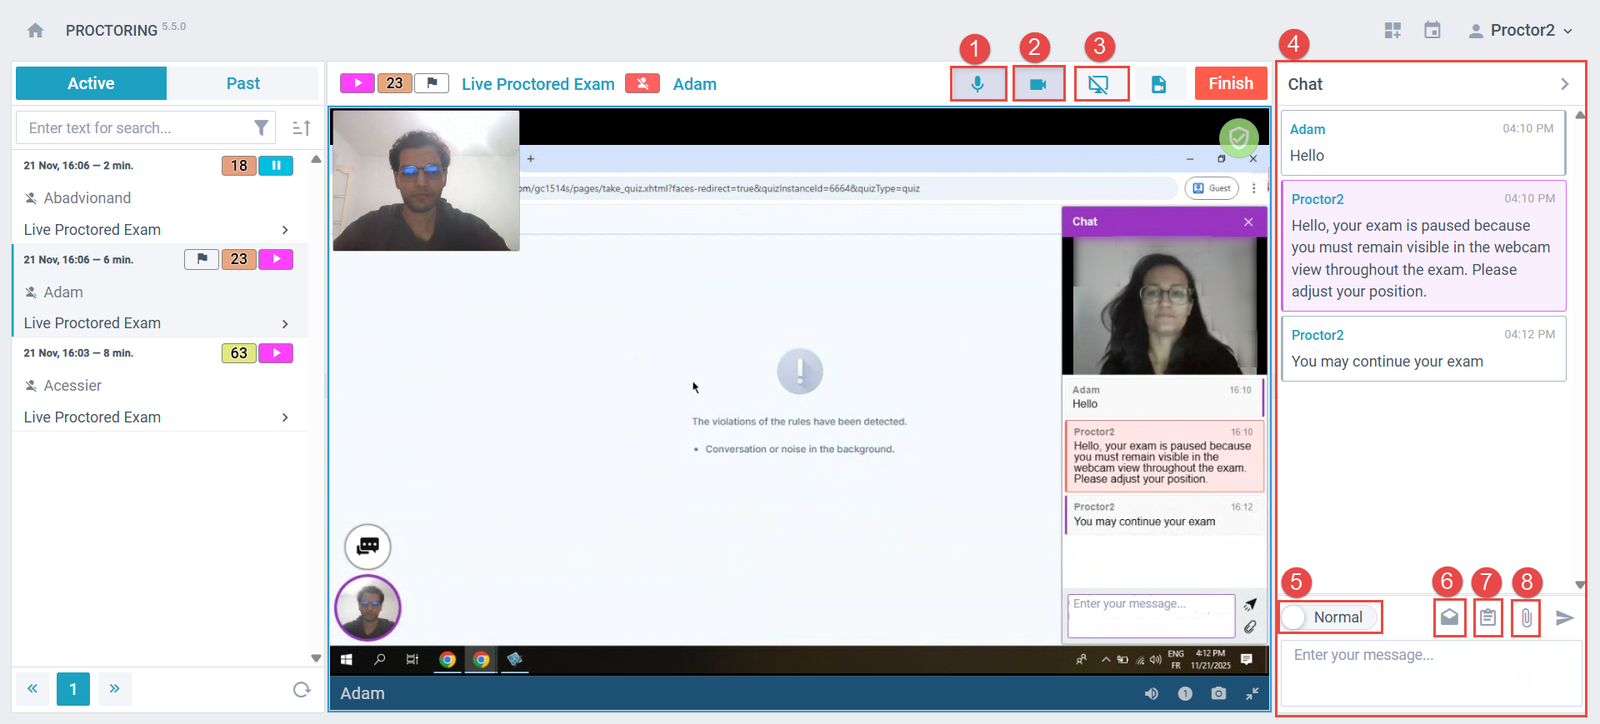This screenshot has height=724, width=1600.
Task: Click the red Finish button
Action: (x=1230, y=84)
